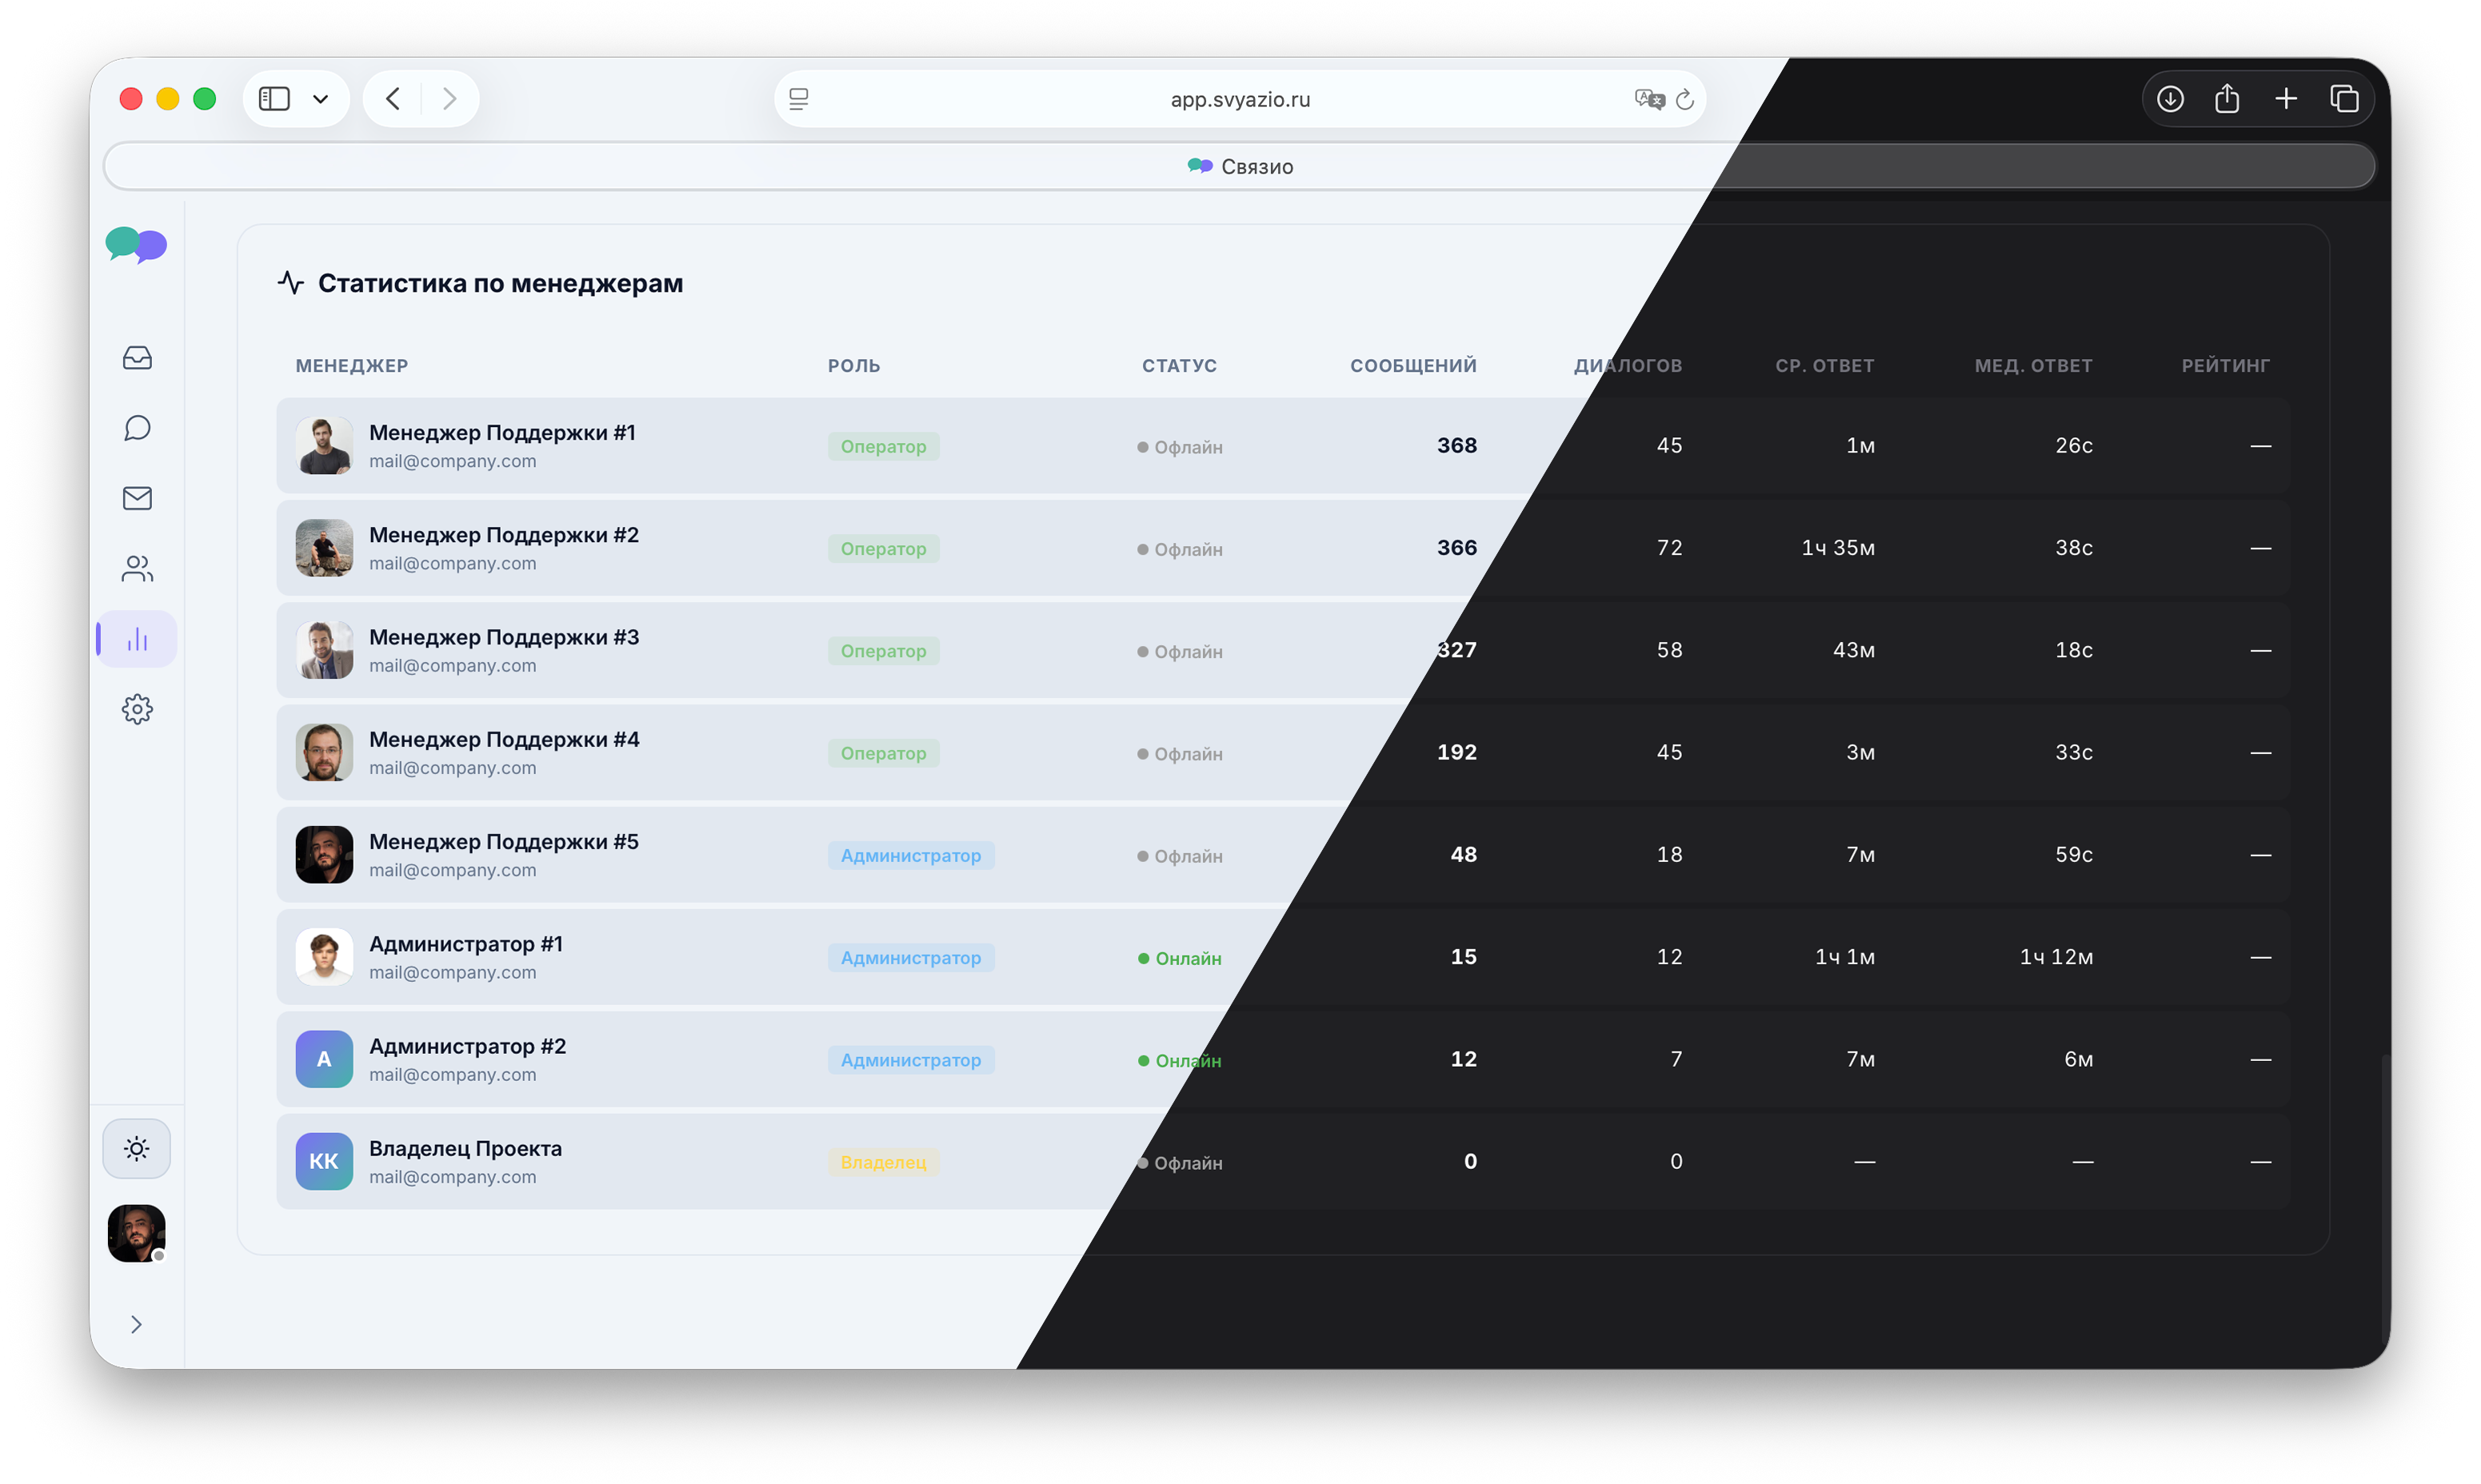Click the forward navigation chevron
The image size is (2481, 1484).
(450, 98)
